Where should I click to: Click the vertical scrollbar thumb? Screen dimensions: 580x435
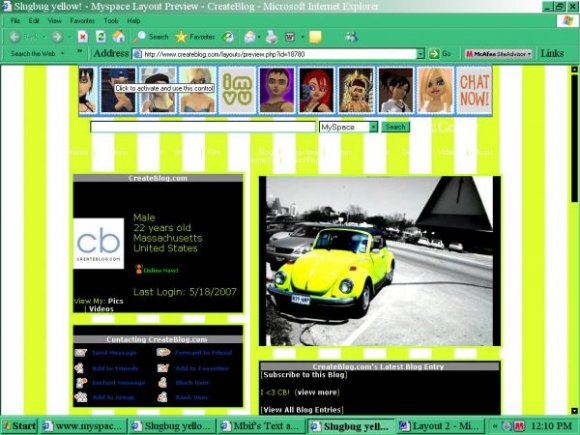(x=574, y=138)
